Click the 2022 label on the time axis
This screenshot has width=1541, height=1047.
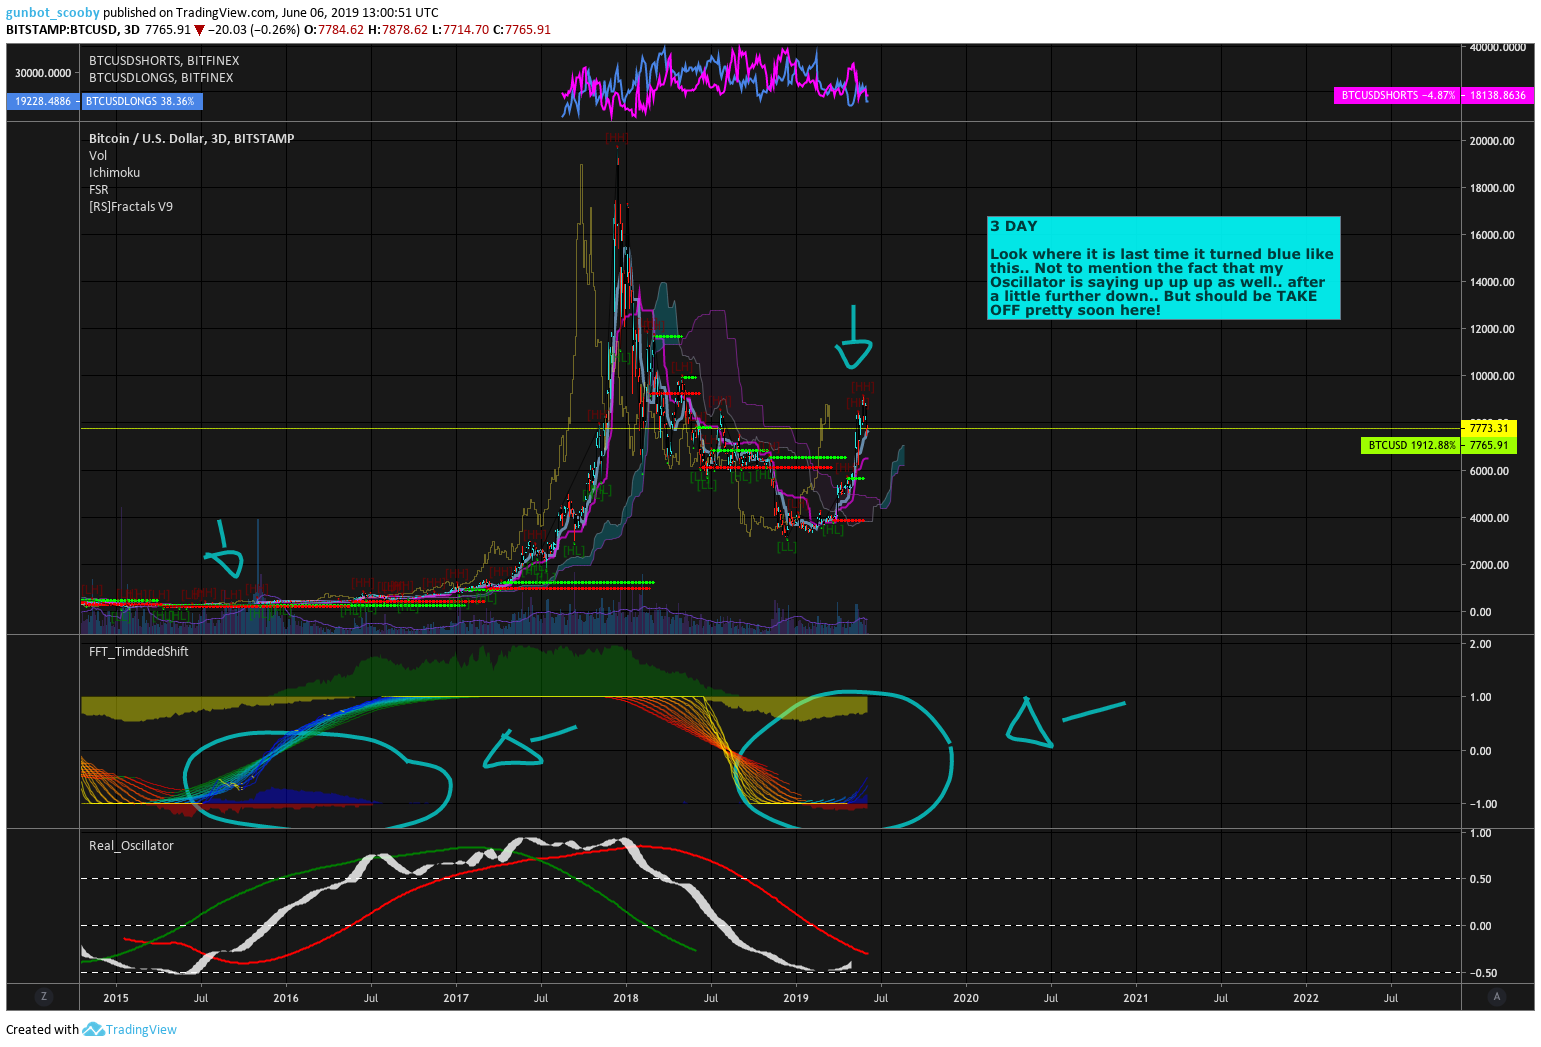pos(1306,997)
